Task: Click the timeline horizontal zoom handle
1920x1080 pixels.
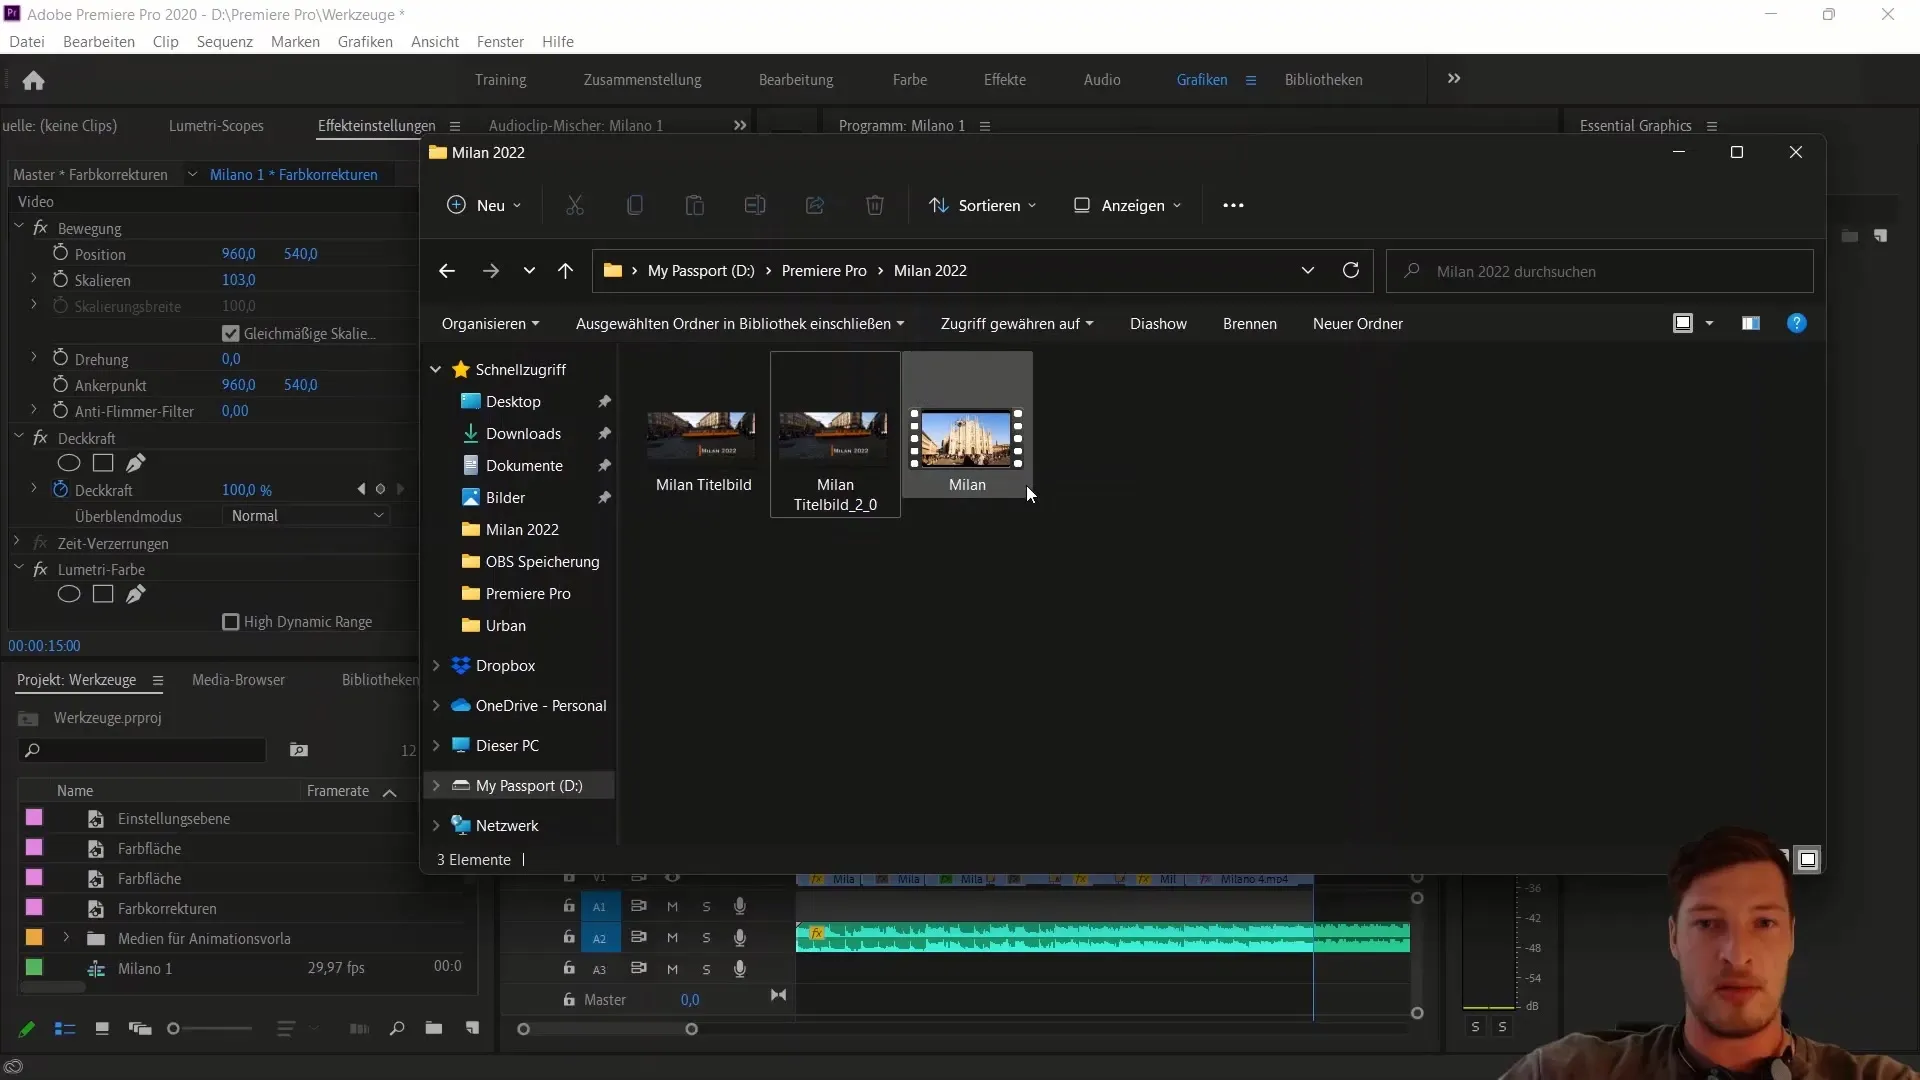Action: (691, 1029)
